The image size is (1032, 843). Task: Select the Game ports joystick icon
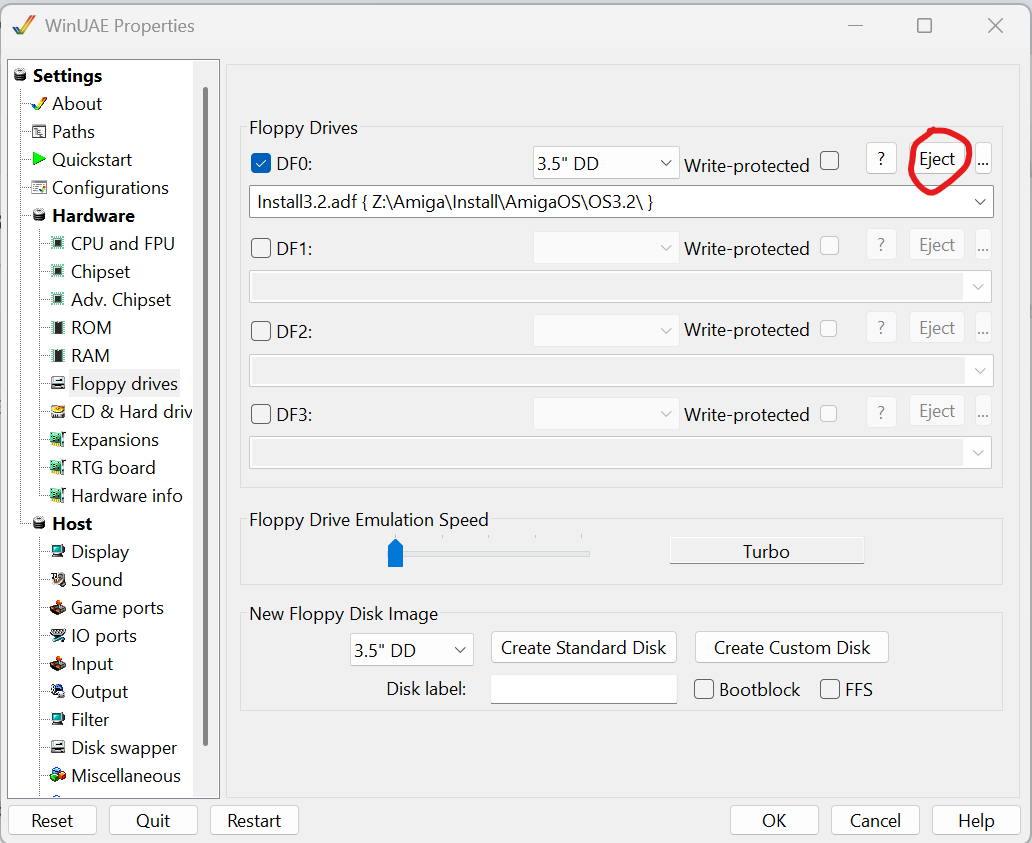click(x=58, y=608)
